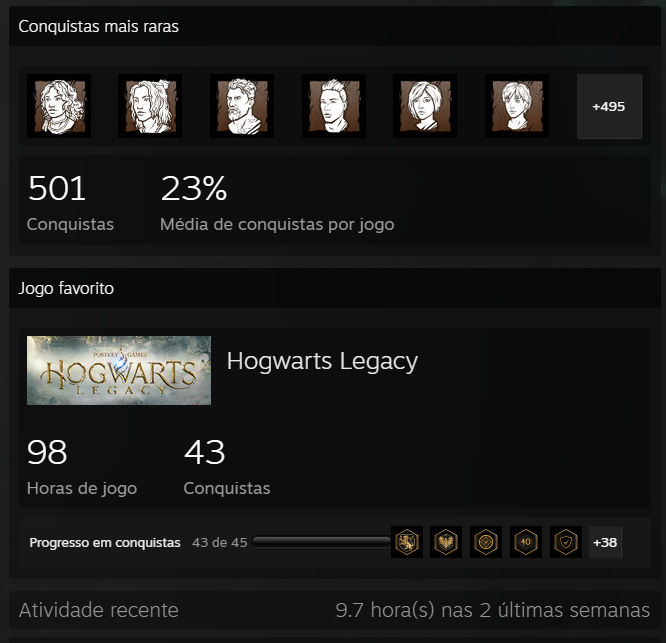
Task: Open the Atividade recente section header
Action: 99,610
